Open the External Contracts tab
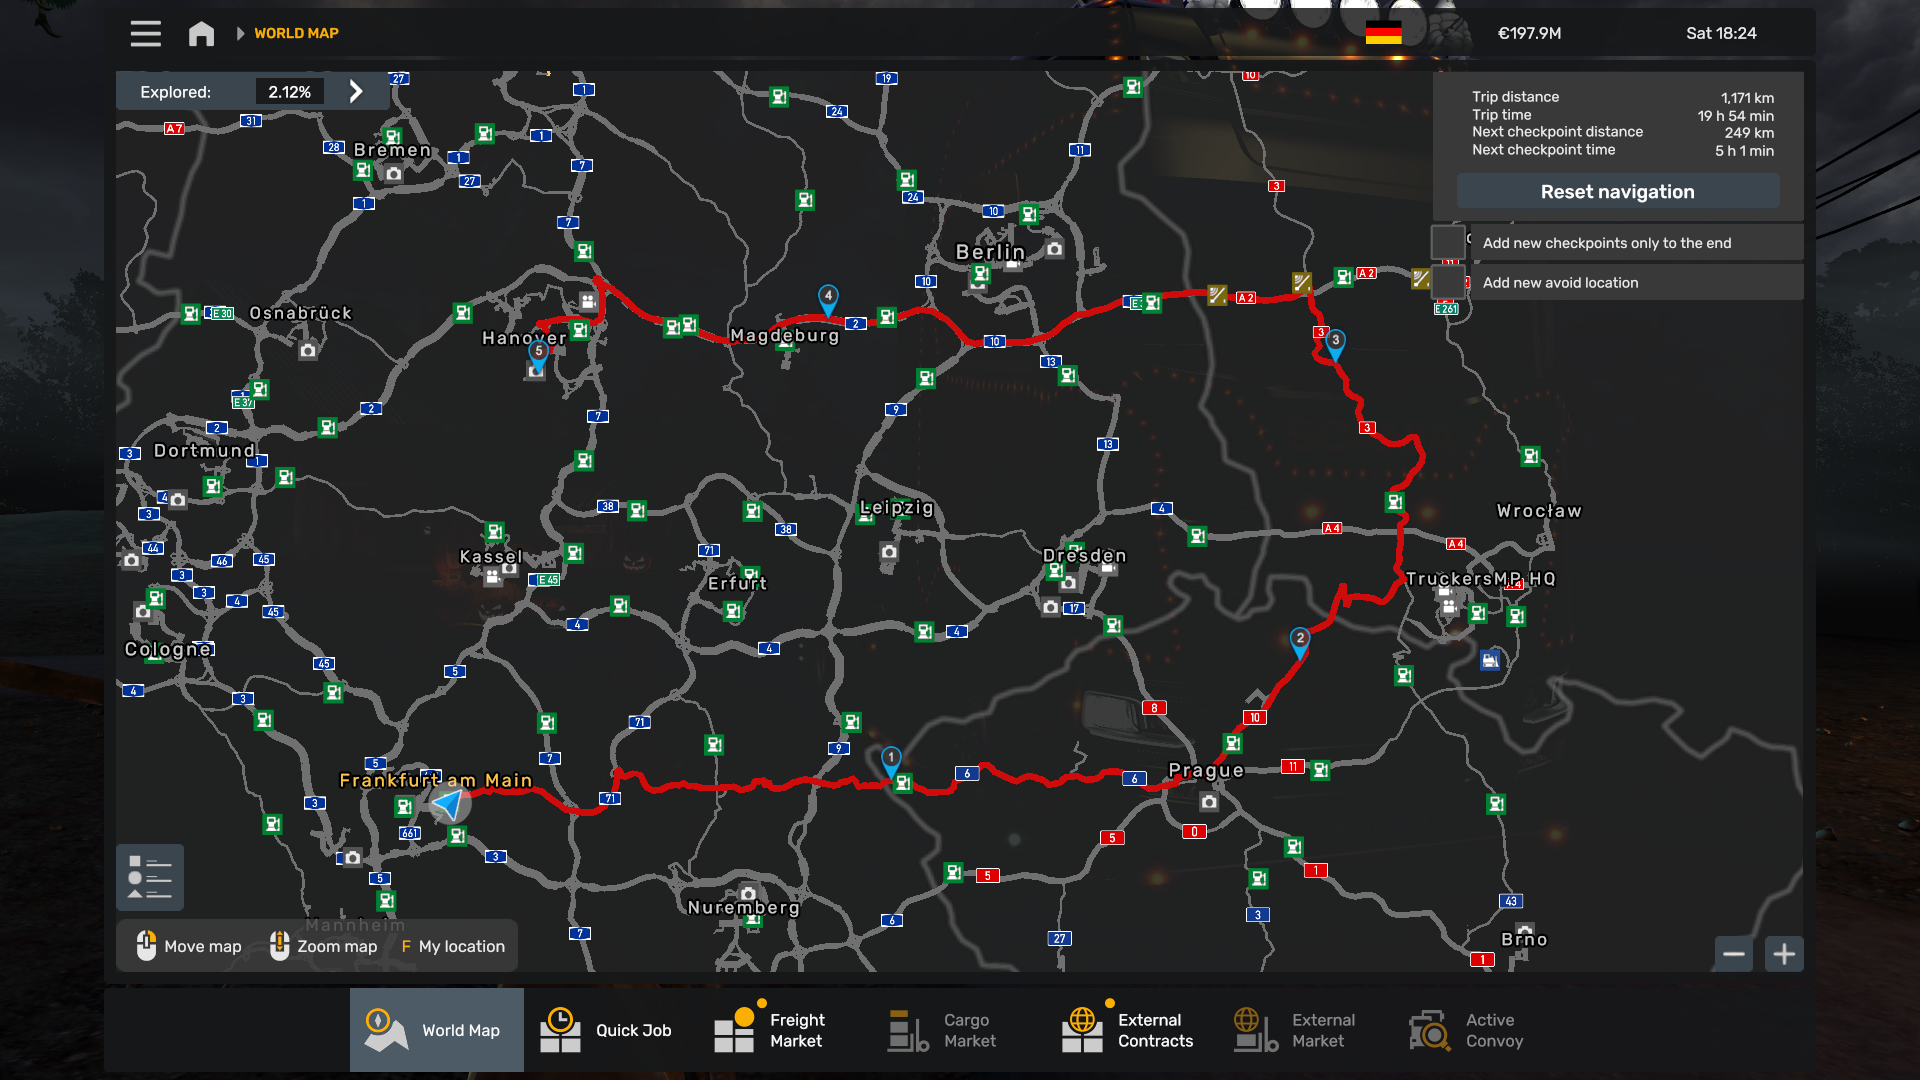 pos(1128,1030)
